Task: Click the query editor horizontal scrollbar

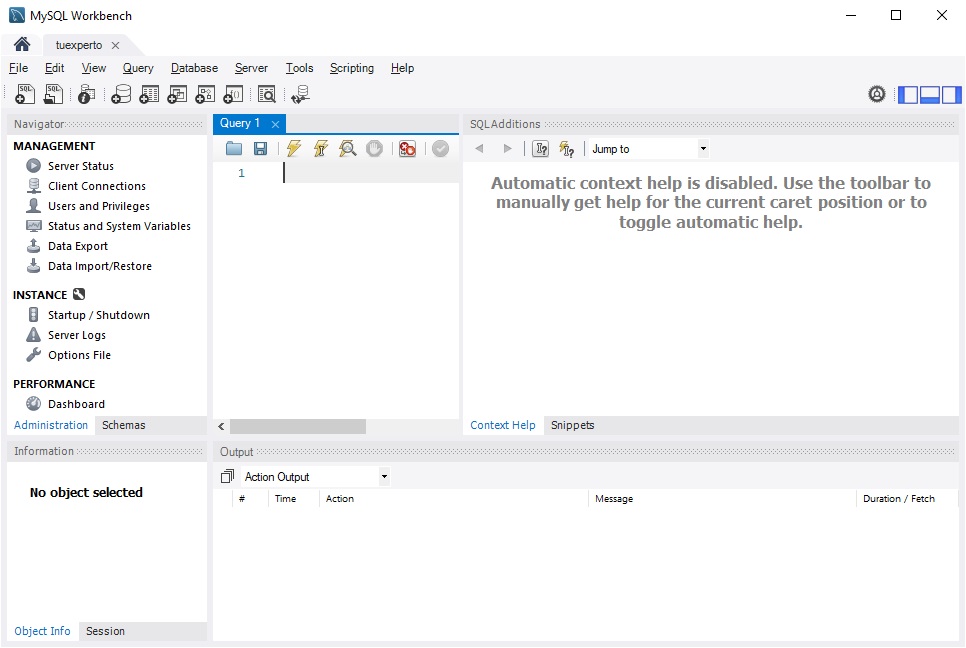Action: tap(297, 426)
